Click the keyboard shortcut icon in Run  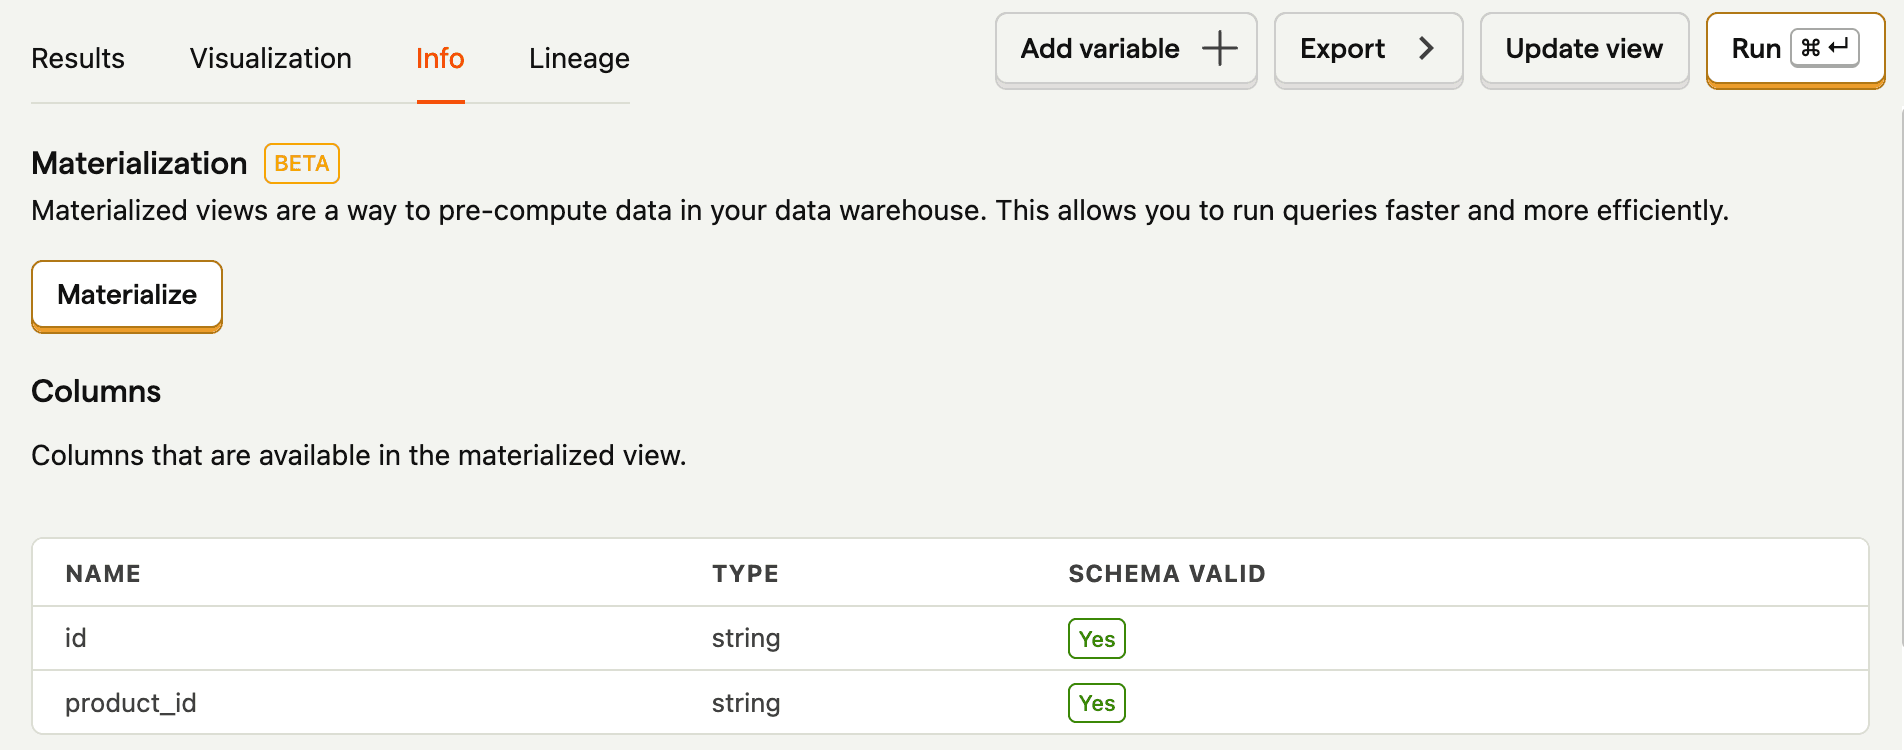click(1824, 48)
